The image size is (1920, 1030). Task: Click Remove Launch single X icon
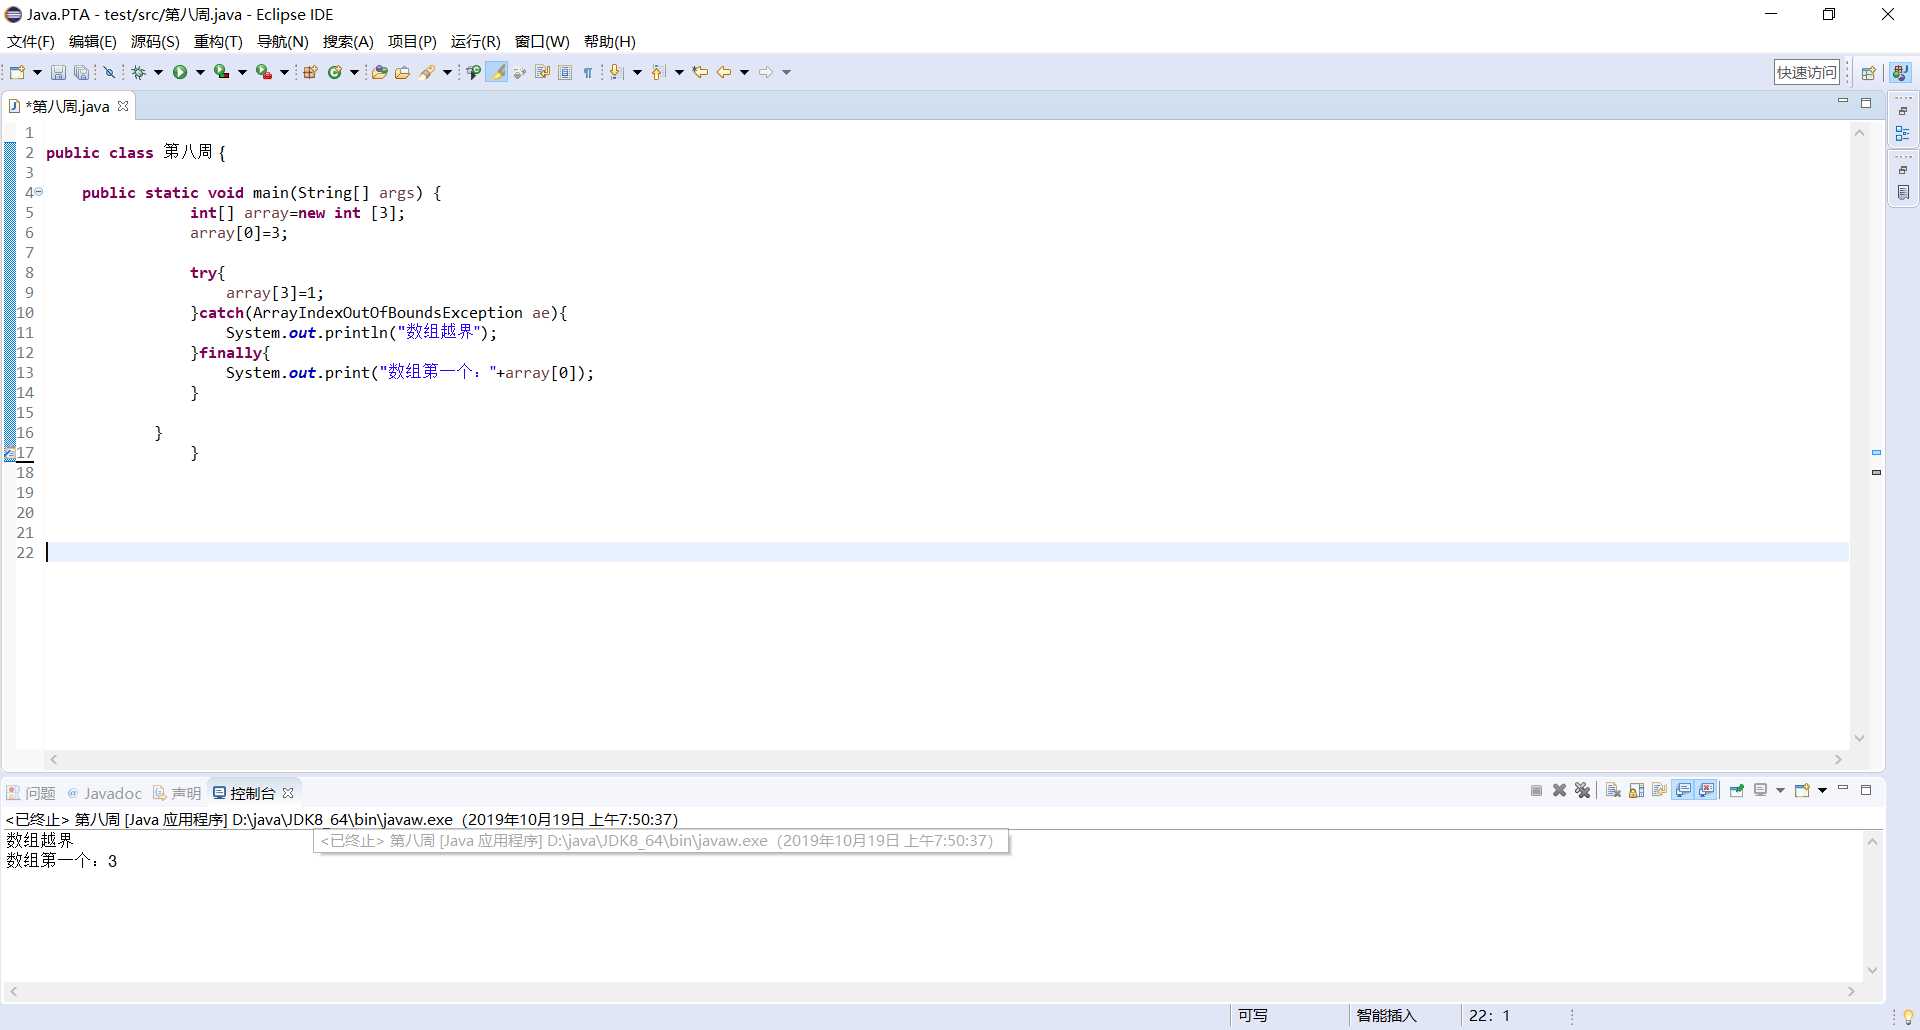click(x=1559, y=791)
